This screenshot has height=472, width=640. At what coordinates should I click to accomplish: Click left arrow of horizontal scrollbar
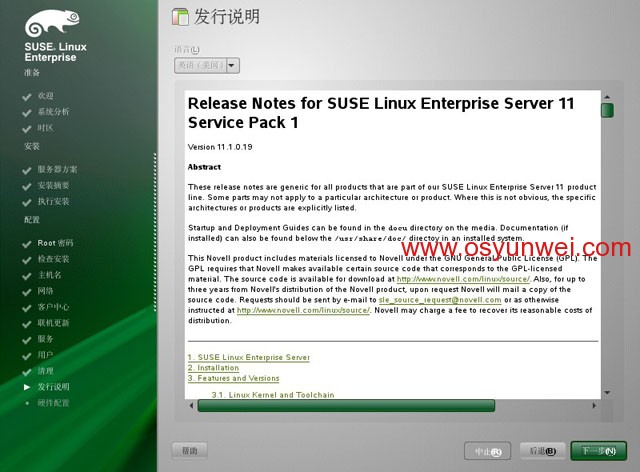pos(191,405)
